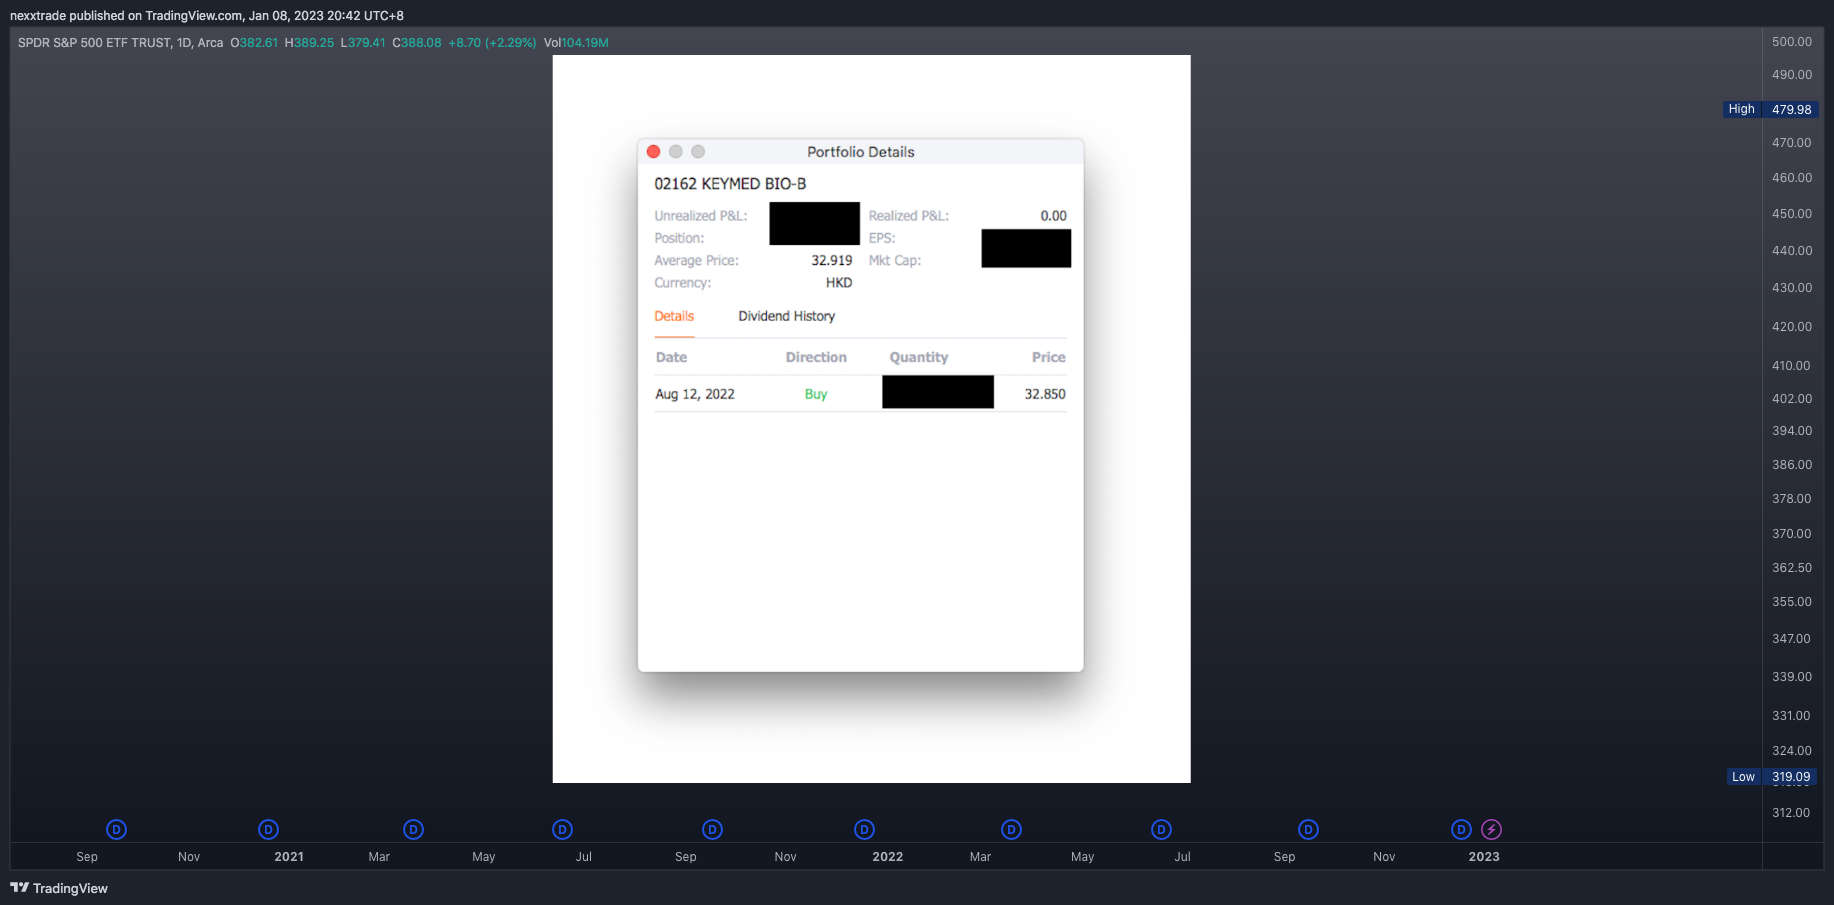
Task: Click the Date column header
Action: pyautogui.click(x=671, y=357)
